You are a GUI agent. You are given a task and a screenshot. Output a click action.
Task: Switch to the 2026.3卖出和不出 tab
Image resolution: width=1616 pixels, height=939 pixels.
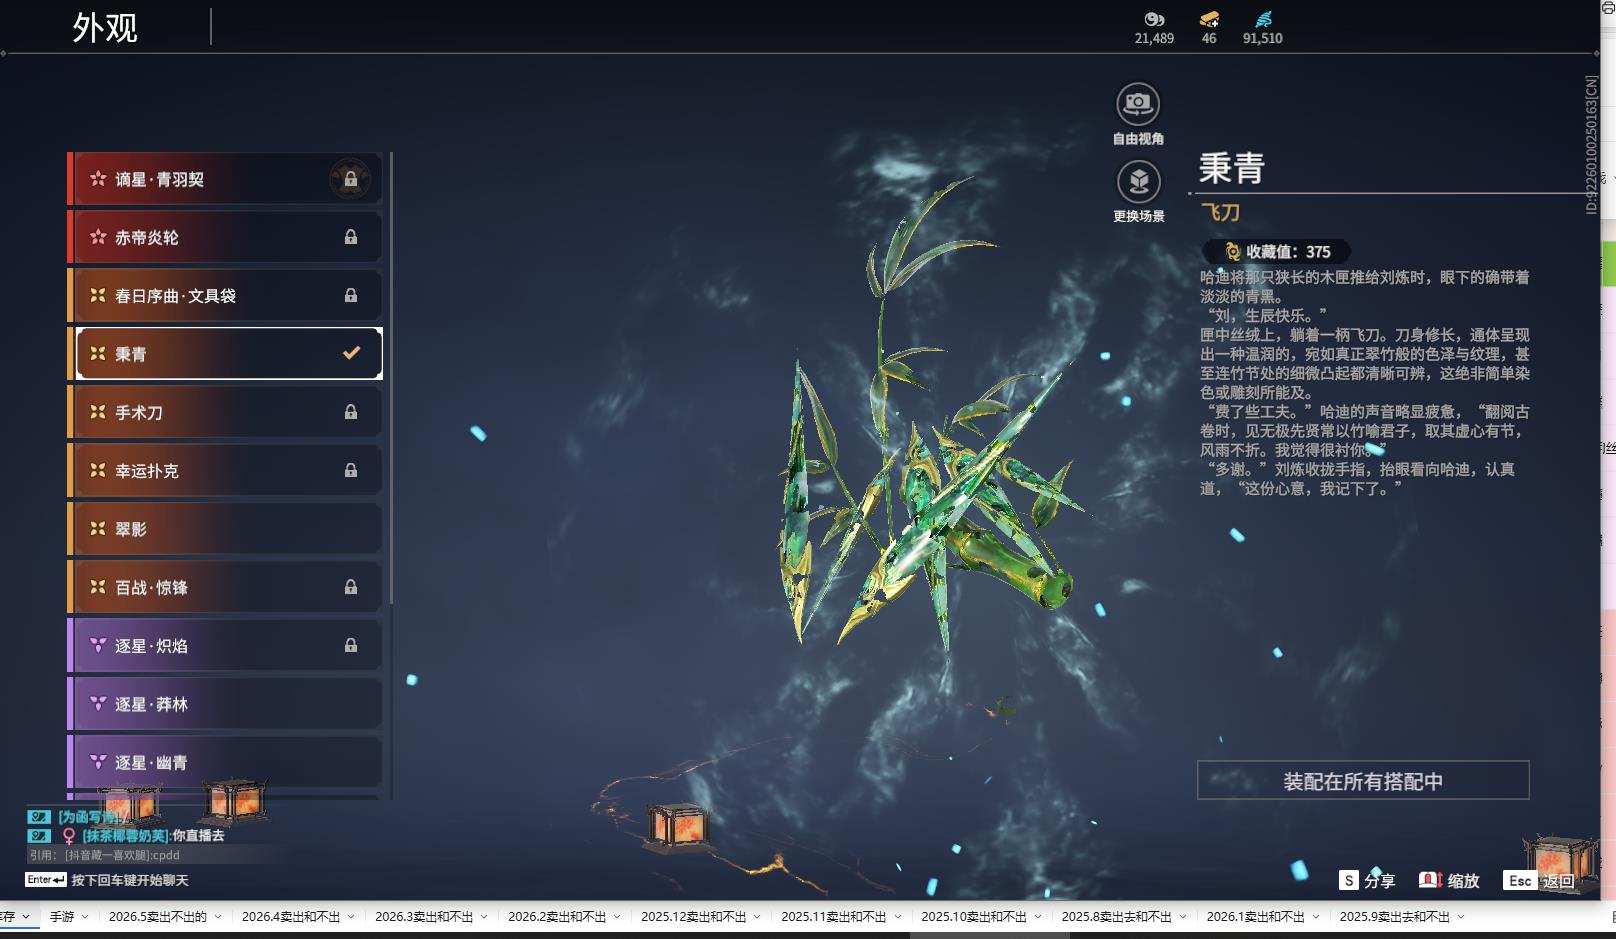pos(424,916)
